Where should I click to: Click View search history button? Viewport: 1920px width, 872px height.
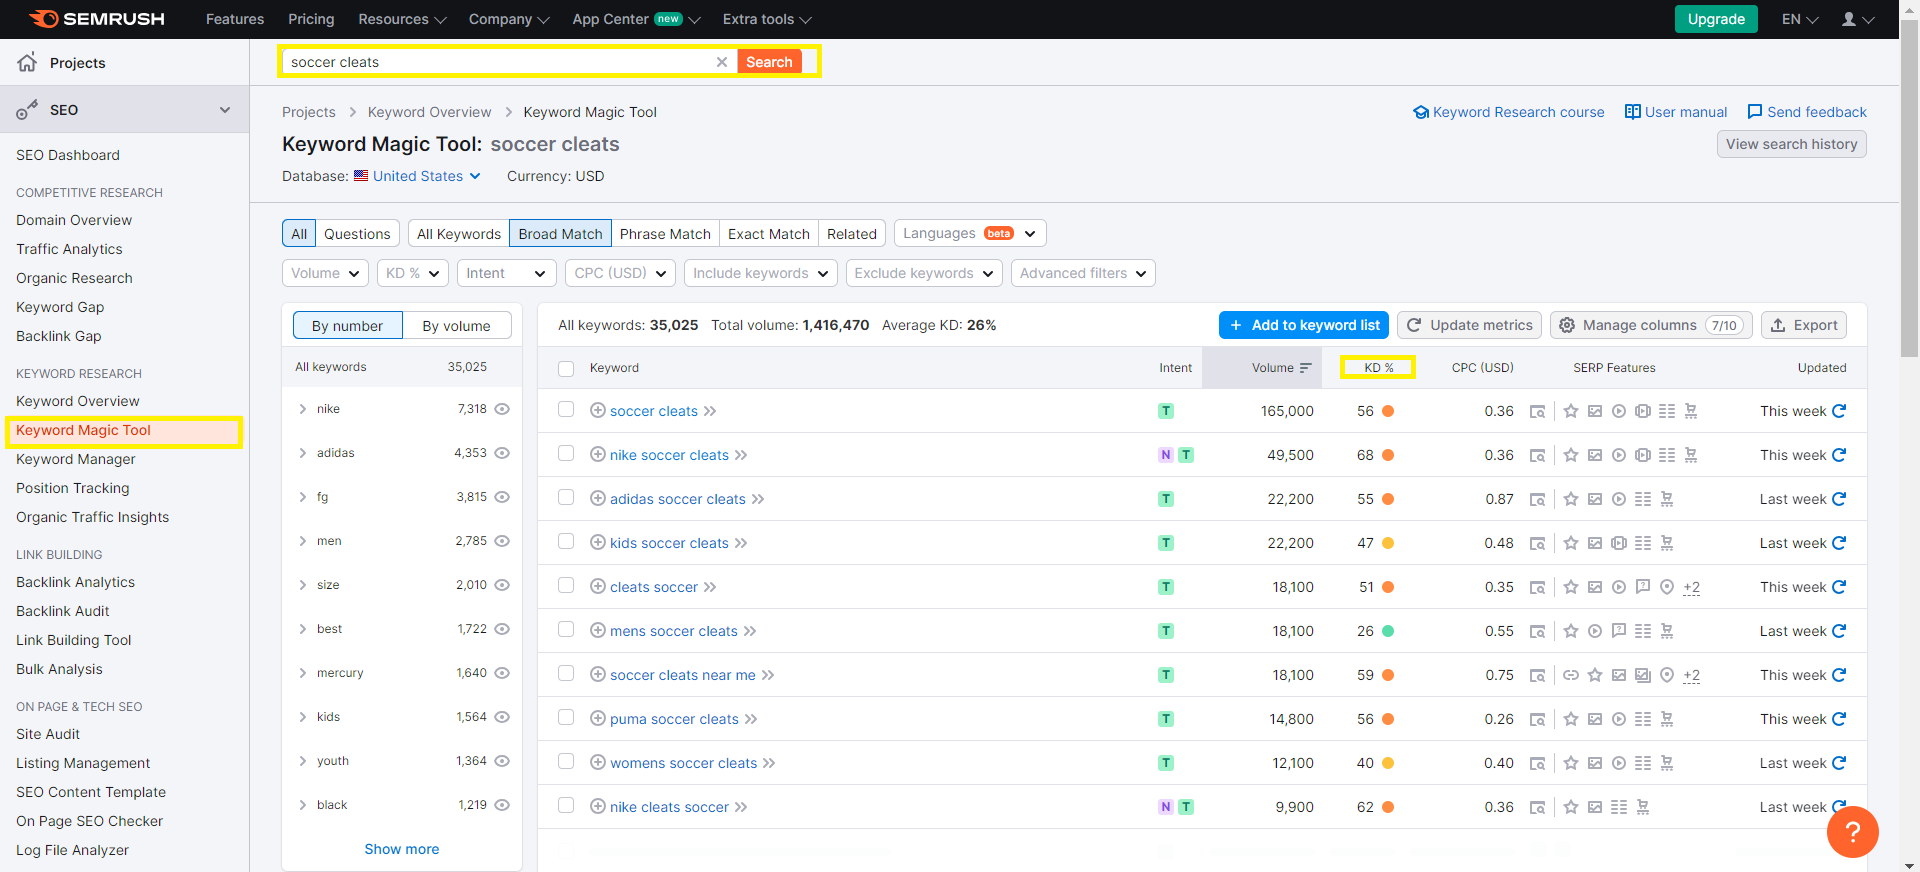pyautogui.click(x=1792, y=144)
